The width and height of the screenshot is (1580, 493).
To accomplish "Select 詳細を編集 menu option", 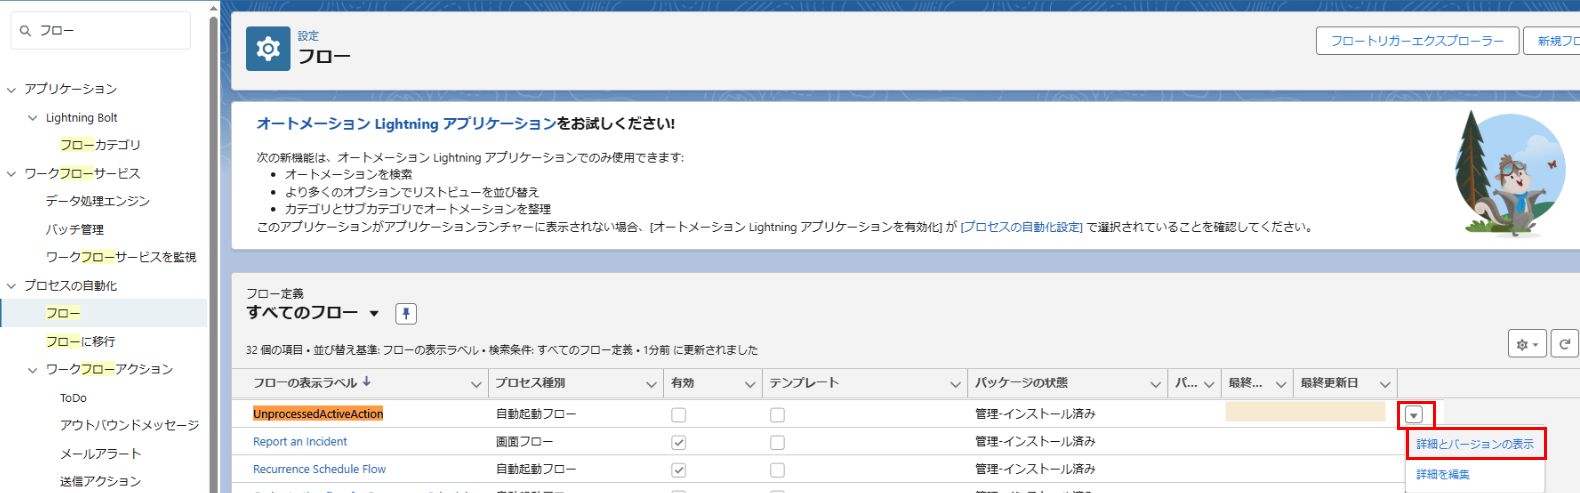I will pos(1443,475).
